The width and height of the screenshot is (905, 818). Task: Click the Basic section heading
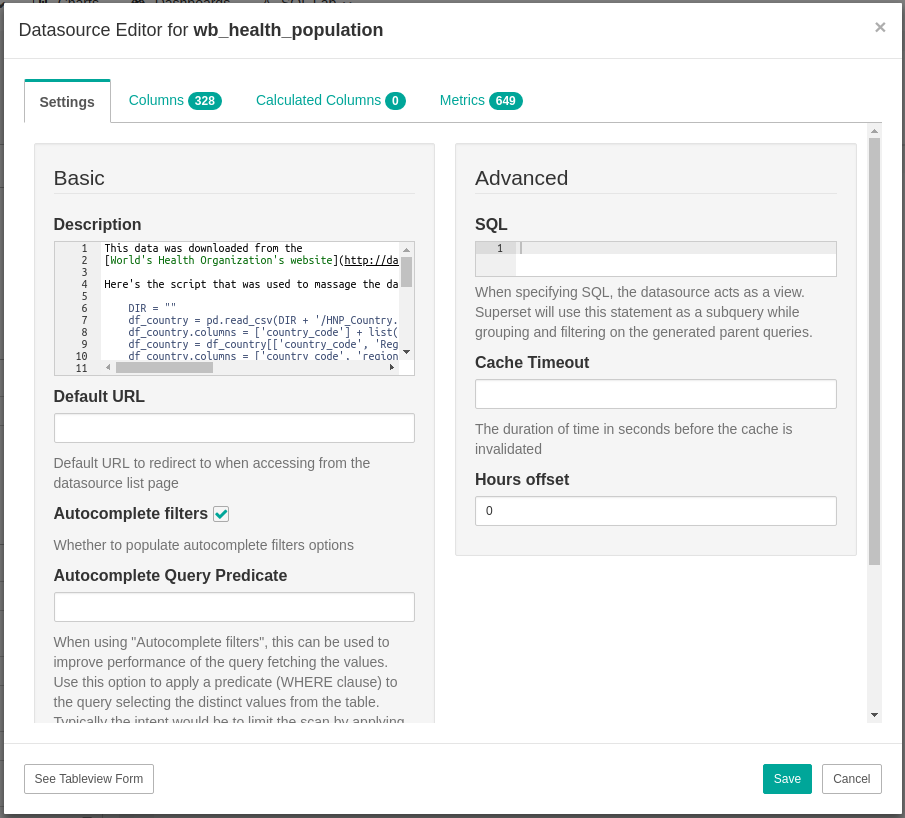point(79,178)
